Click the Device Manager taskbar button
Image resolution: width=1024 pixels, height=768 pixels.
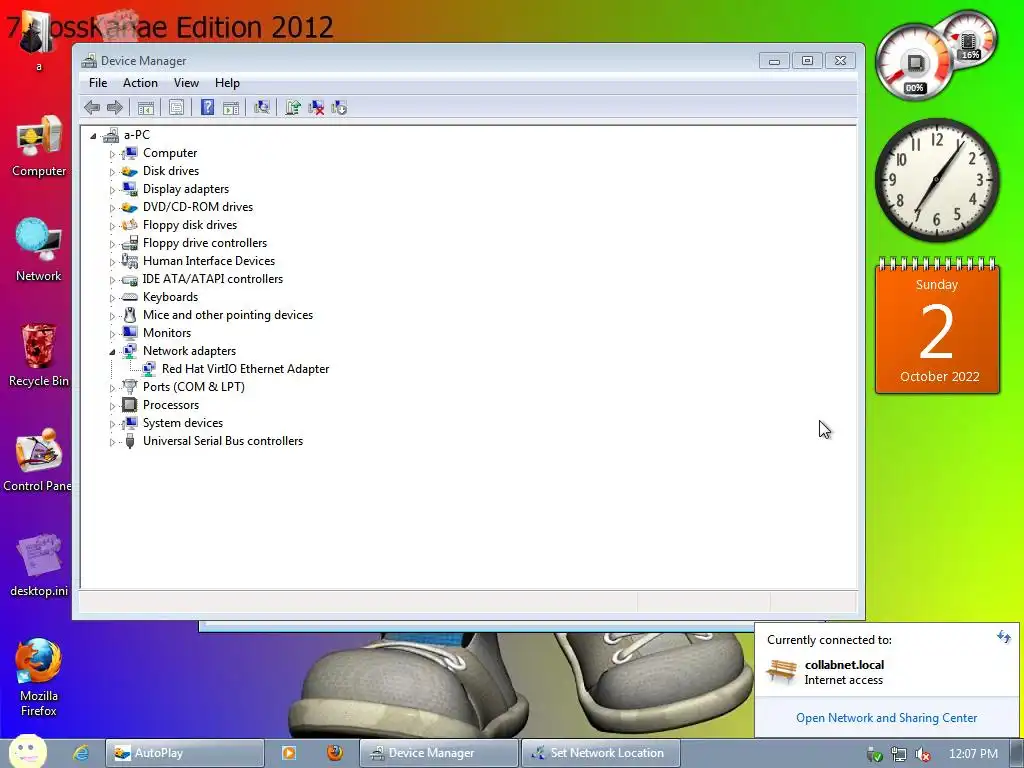click(439, 753)
